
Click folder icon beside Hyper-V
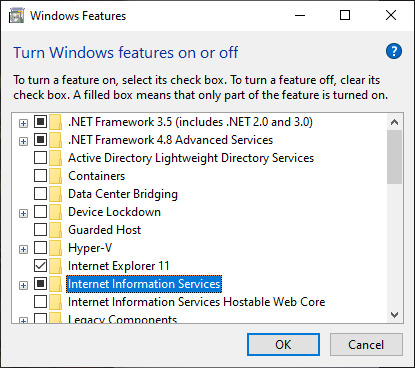pos(55,248)
